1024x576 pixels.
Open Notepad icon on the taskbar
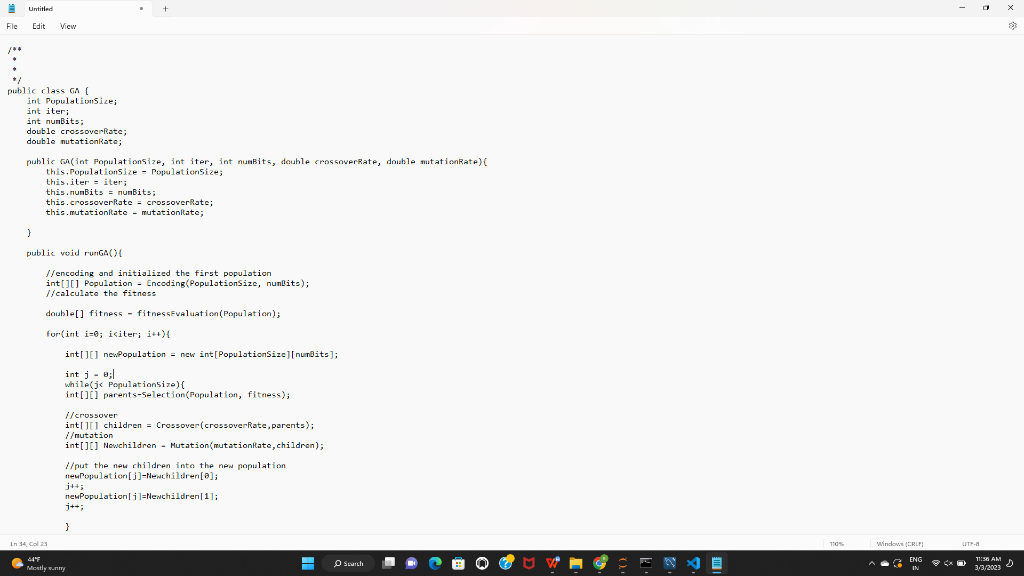[x=715, y=563]
